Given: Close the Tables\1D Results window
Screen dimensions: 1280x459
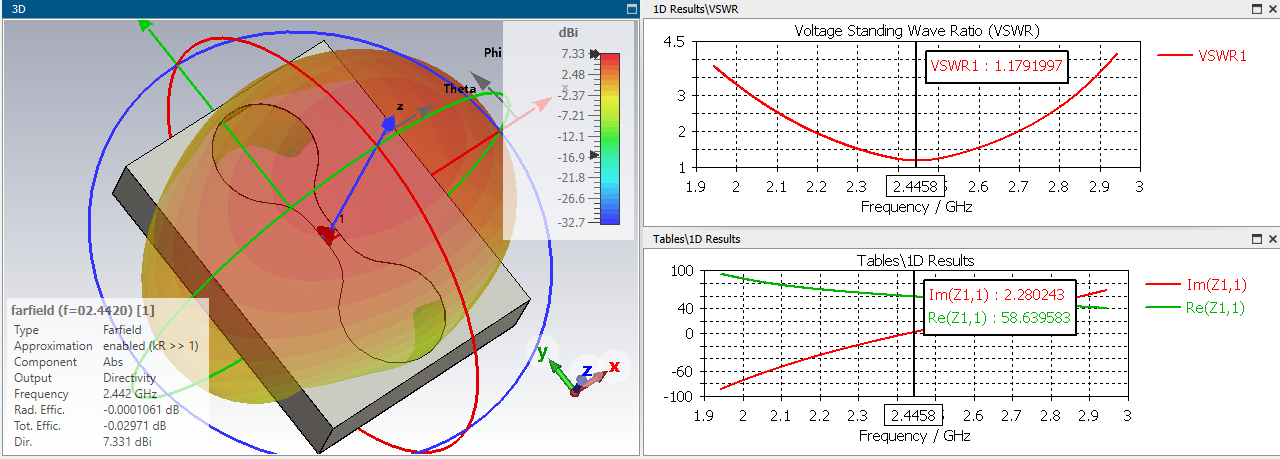Looking at the screenshot, I should (1272, 240).
